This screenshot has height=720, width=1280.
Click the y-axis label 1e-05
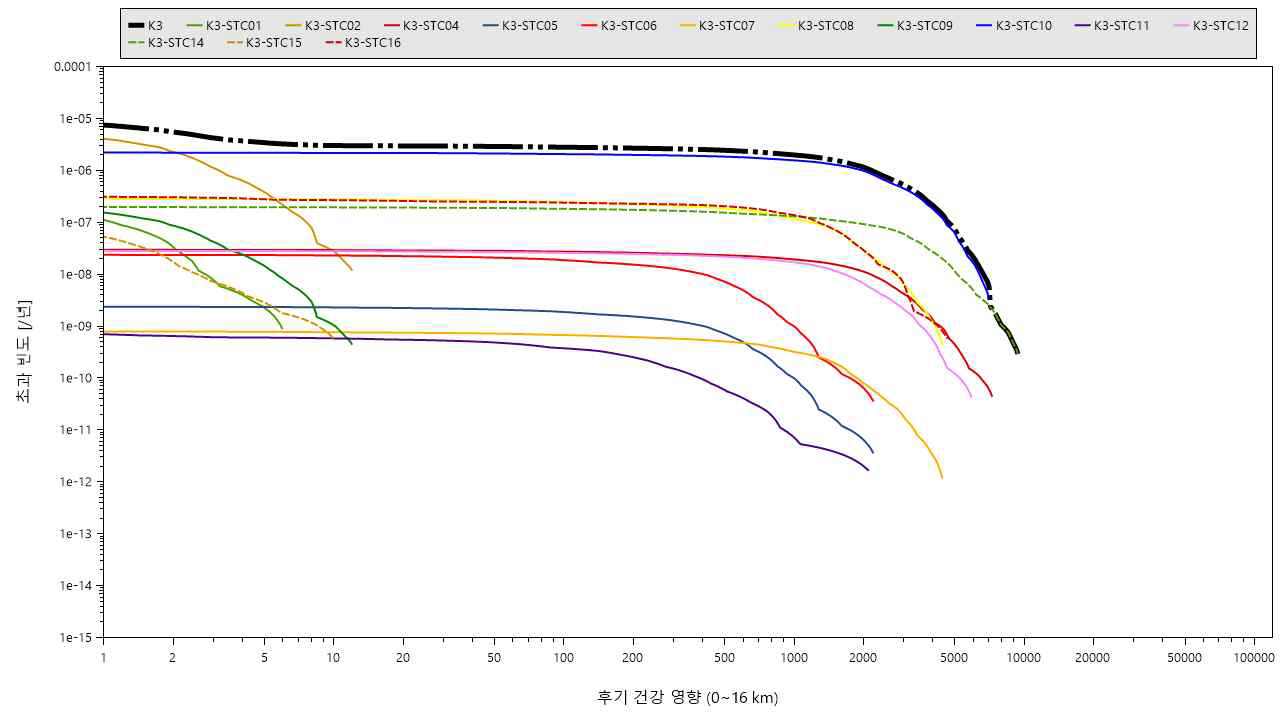76,119
